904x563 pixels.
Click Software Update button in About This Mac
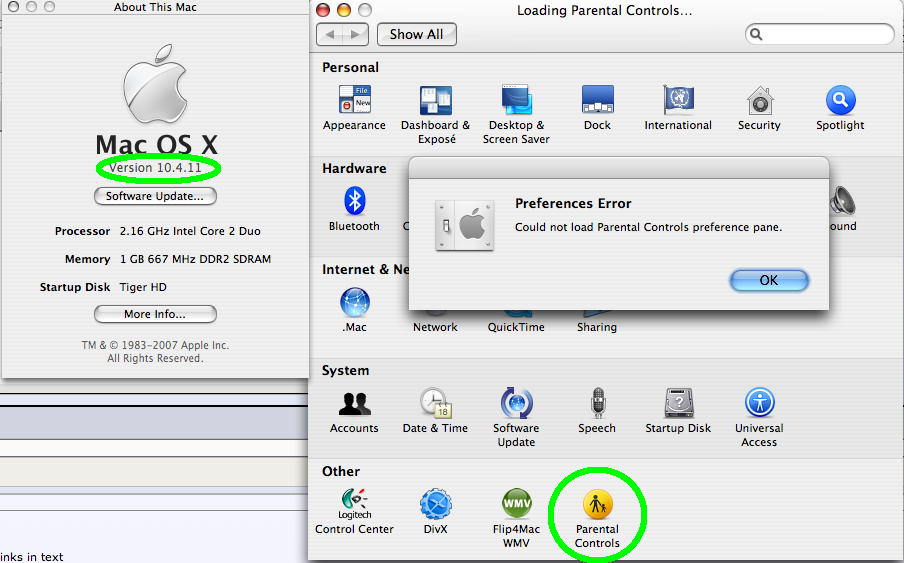(155, 196)
